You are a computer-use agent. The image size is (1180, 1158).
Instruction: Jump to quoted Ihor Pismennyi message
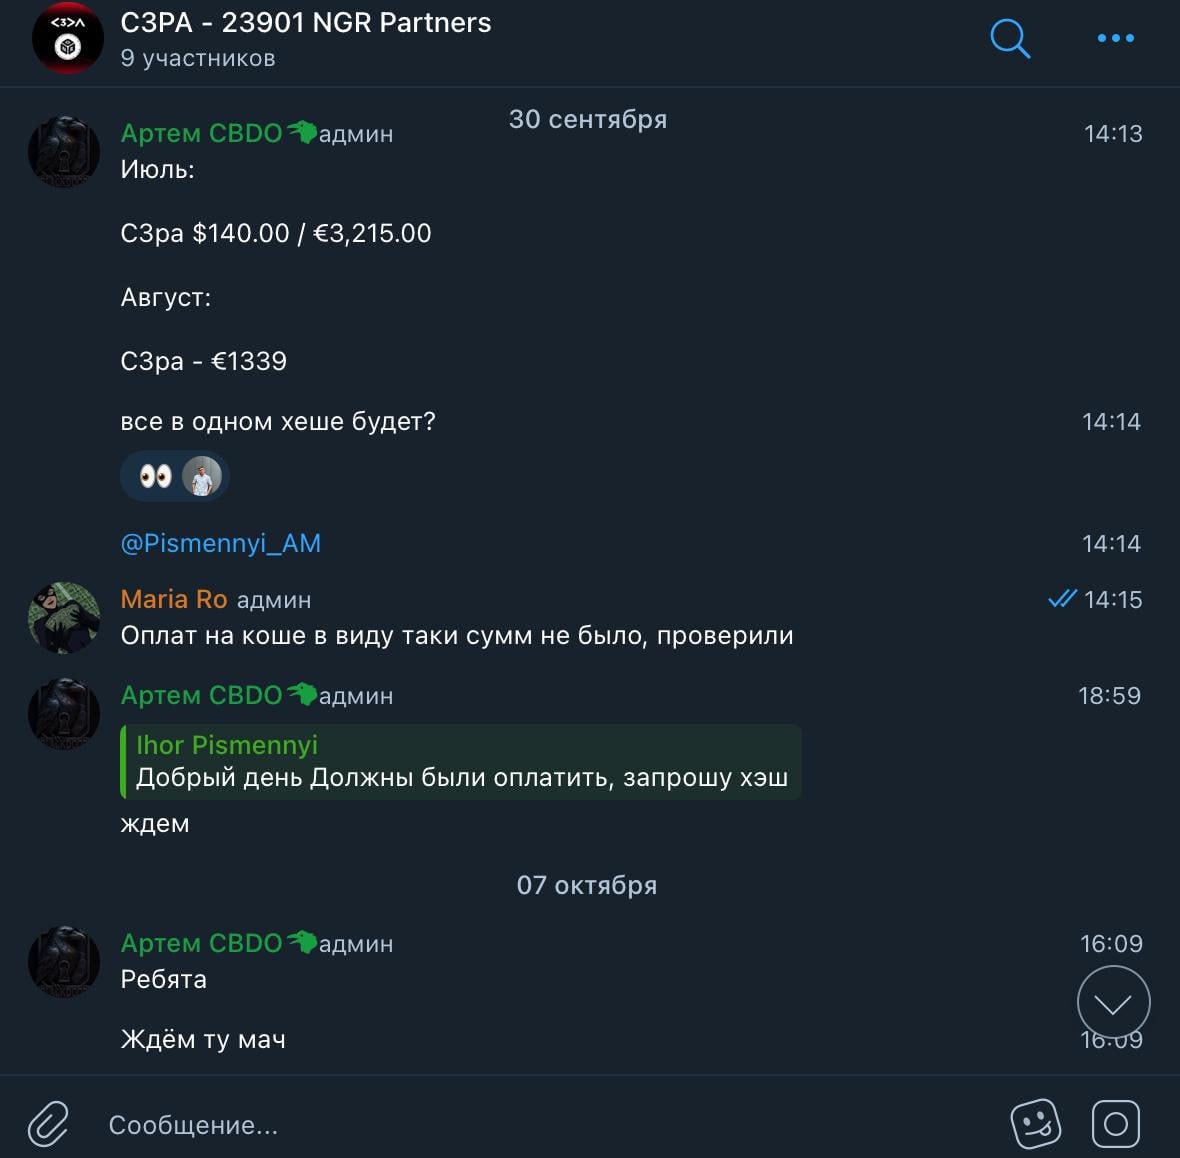tap(460, 762)
